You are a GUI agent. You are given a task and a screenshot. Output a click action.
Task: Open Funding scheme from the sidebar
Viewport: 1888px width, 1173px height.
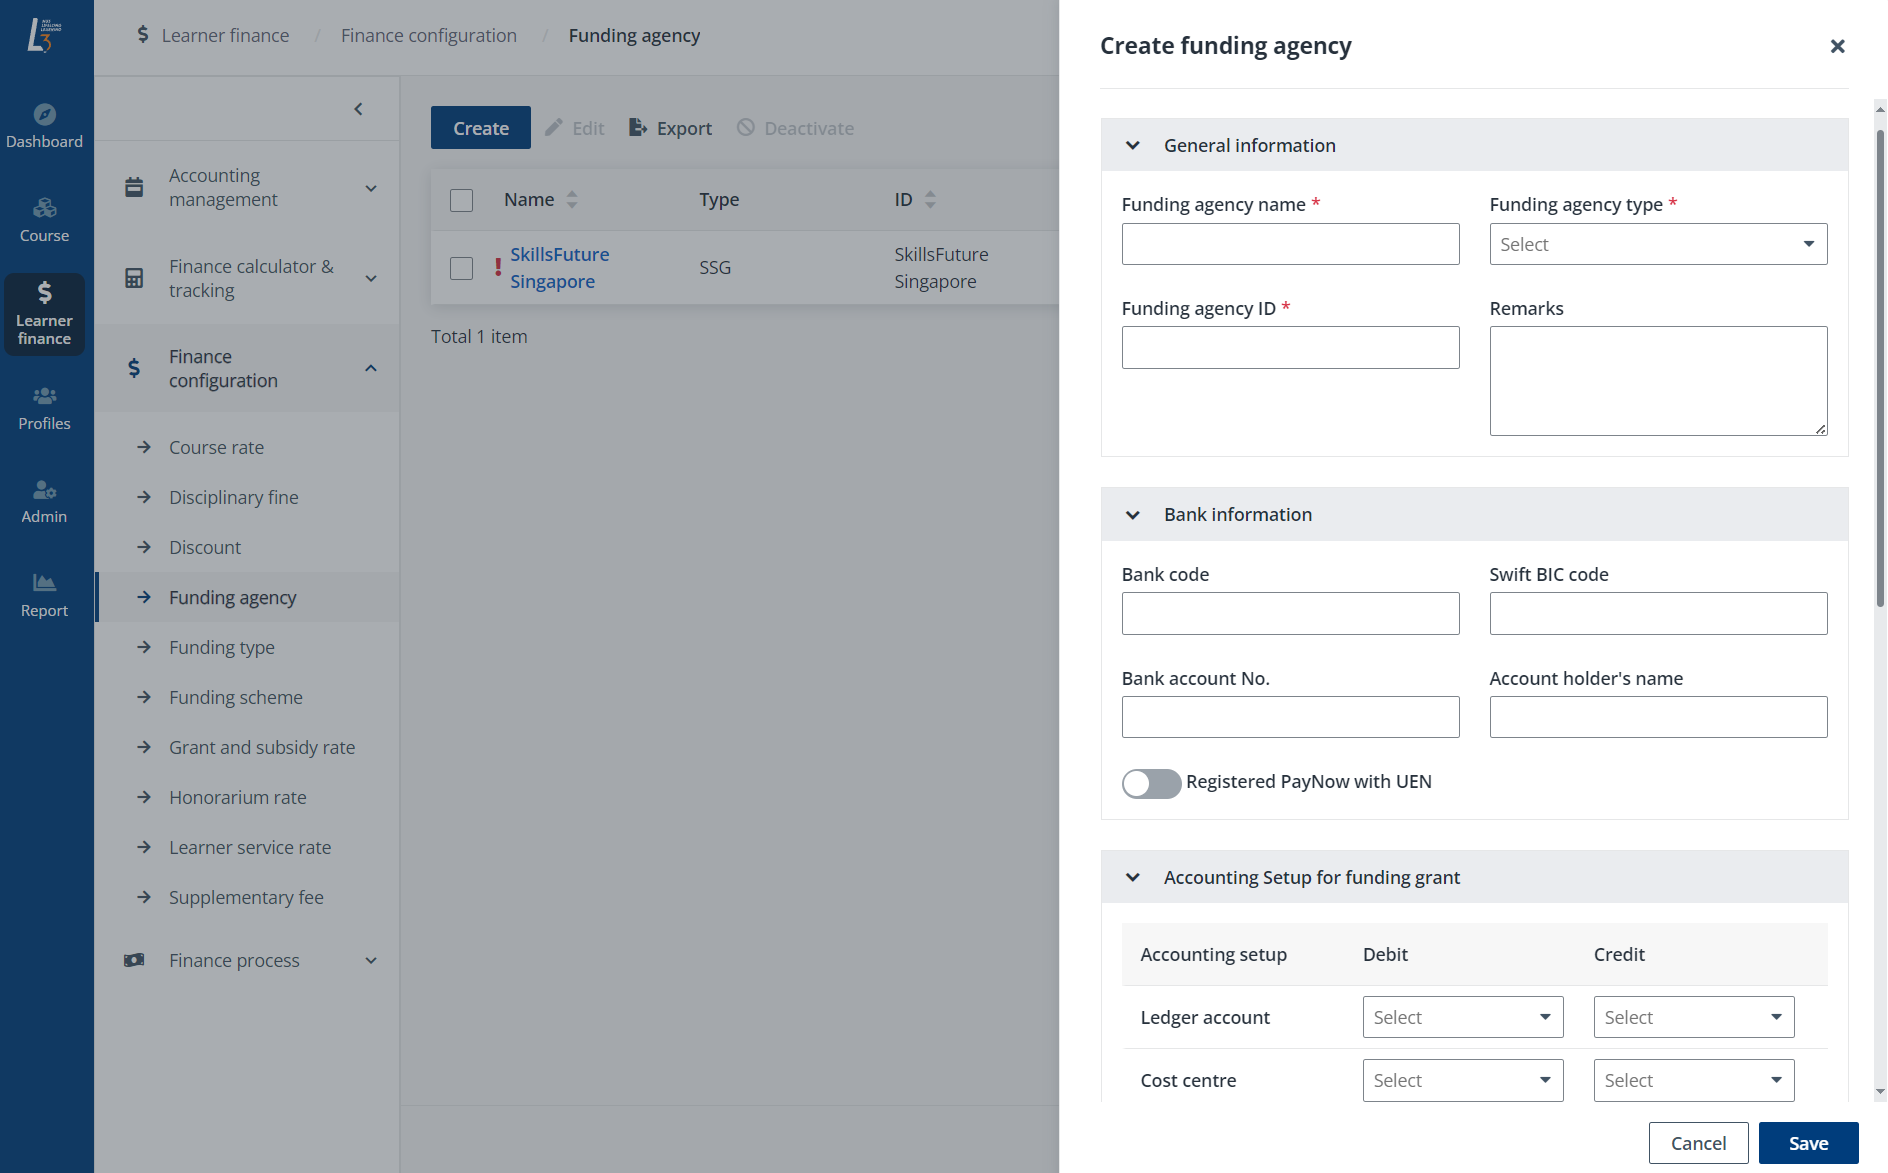(x=236, y=697)
